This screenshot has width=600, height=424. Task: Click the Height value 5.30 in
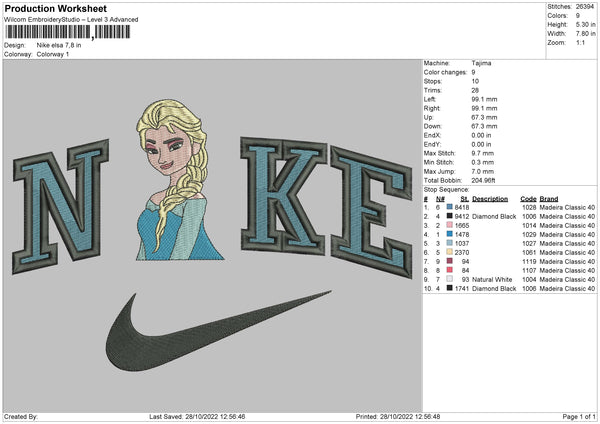point(585,24)
